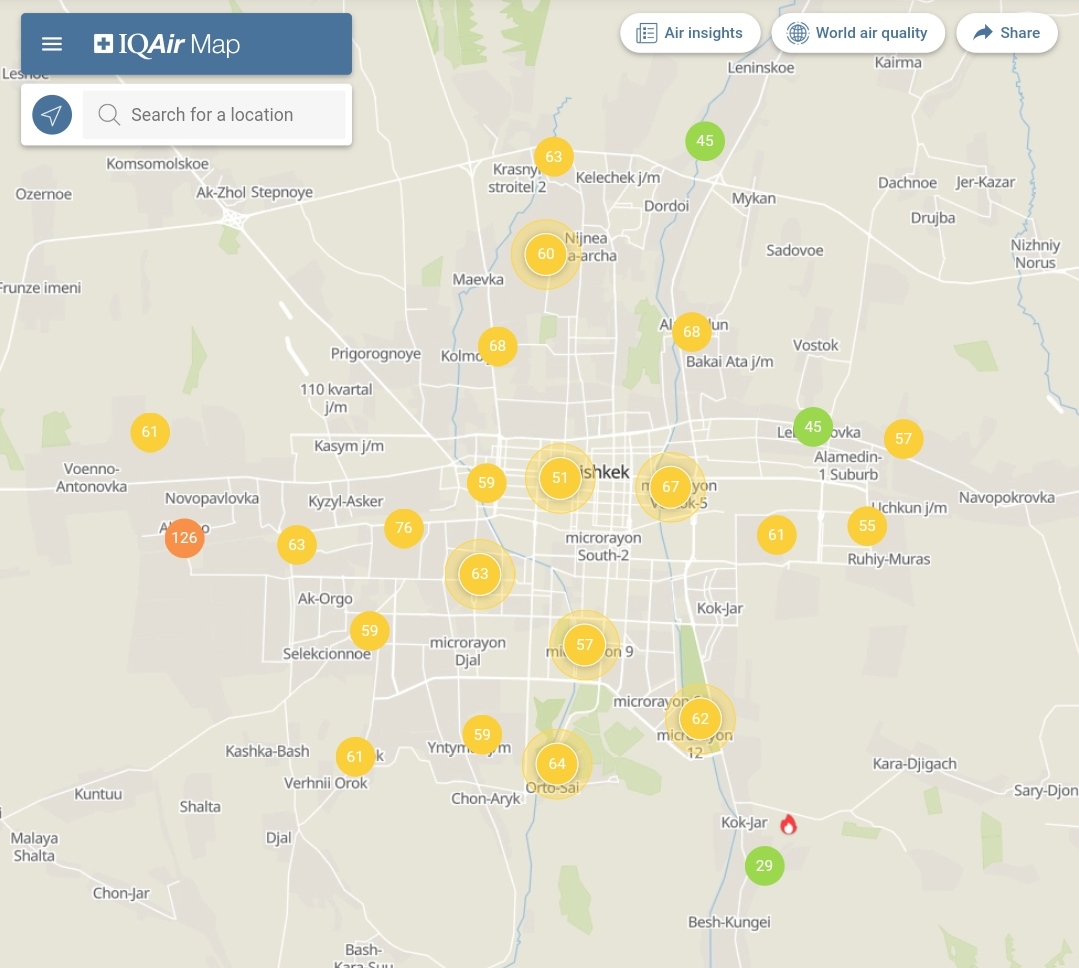
Task: Select the 62 marker at microrayon 12
Action: pos(700,719)
